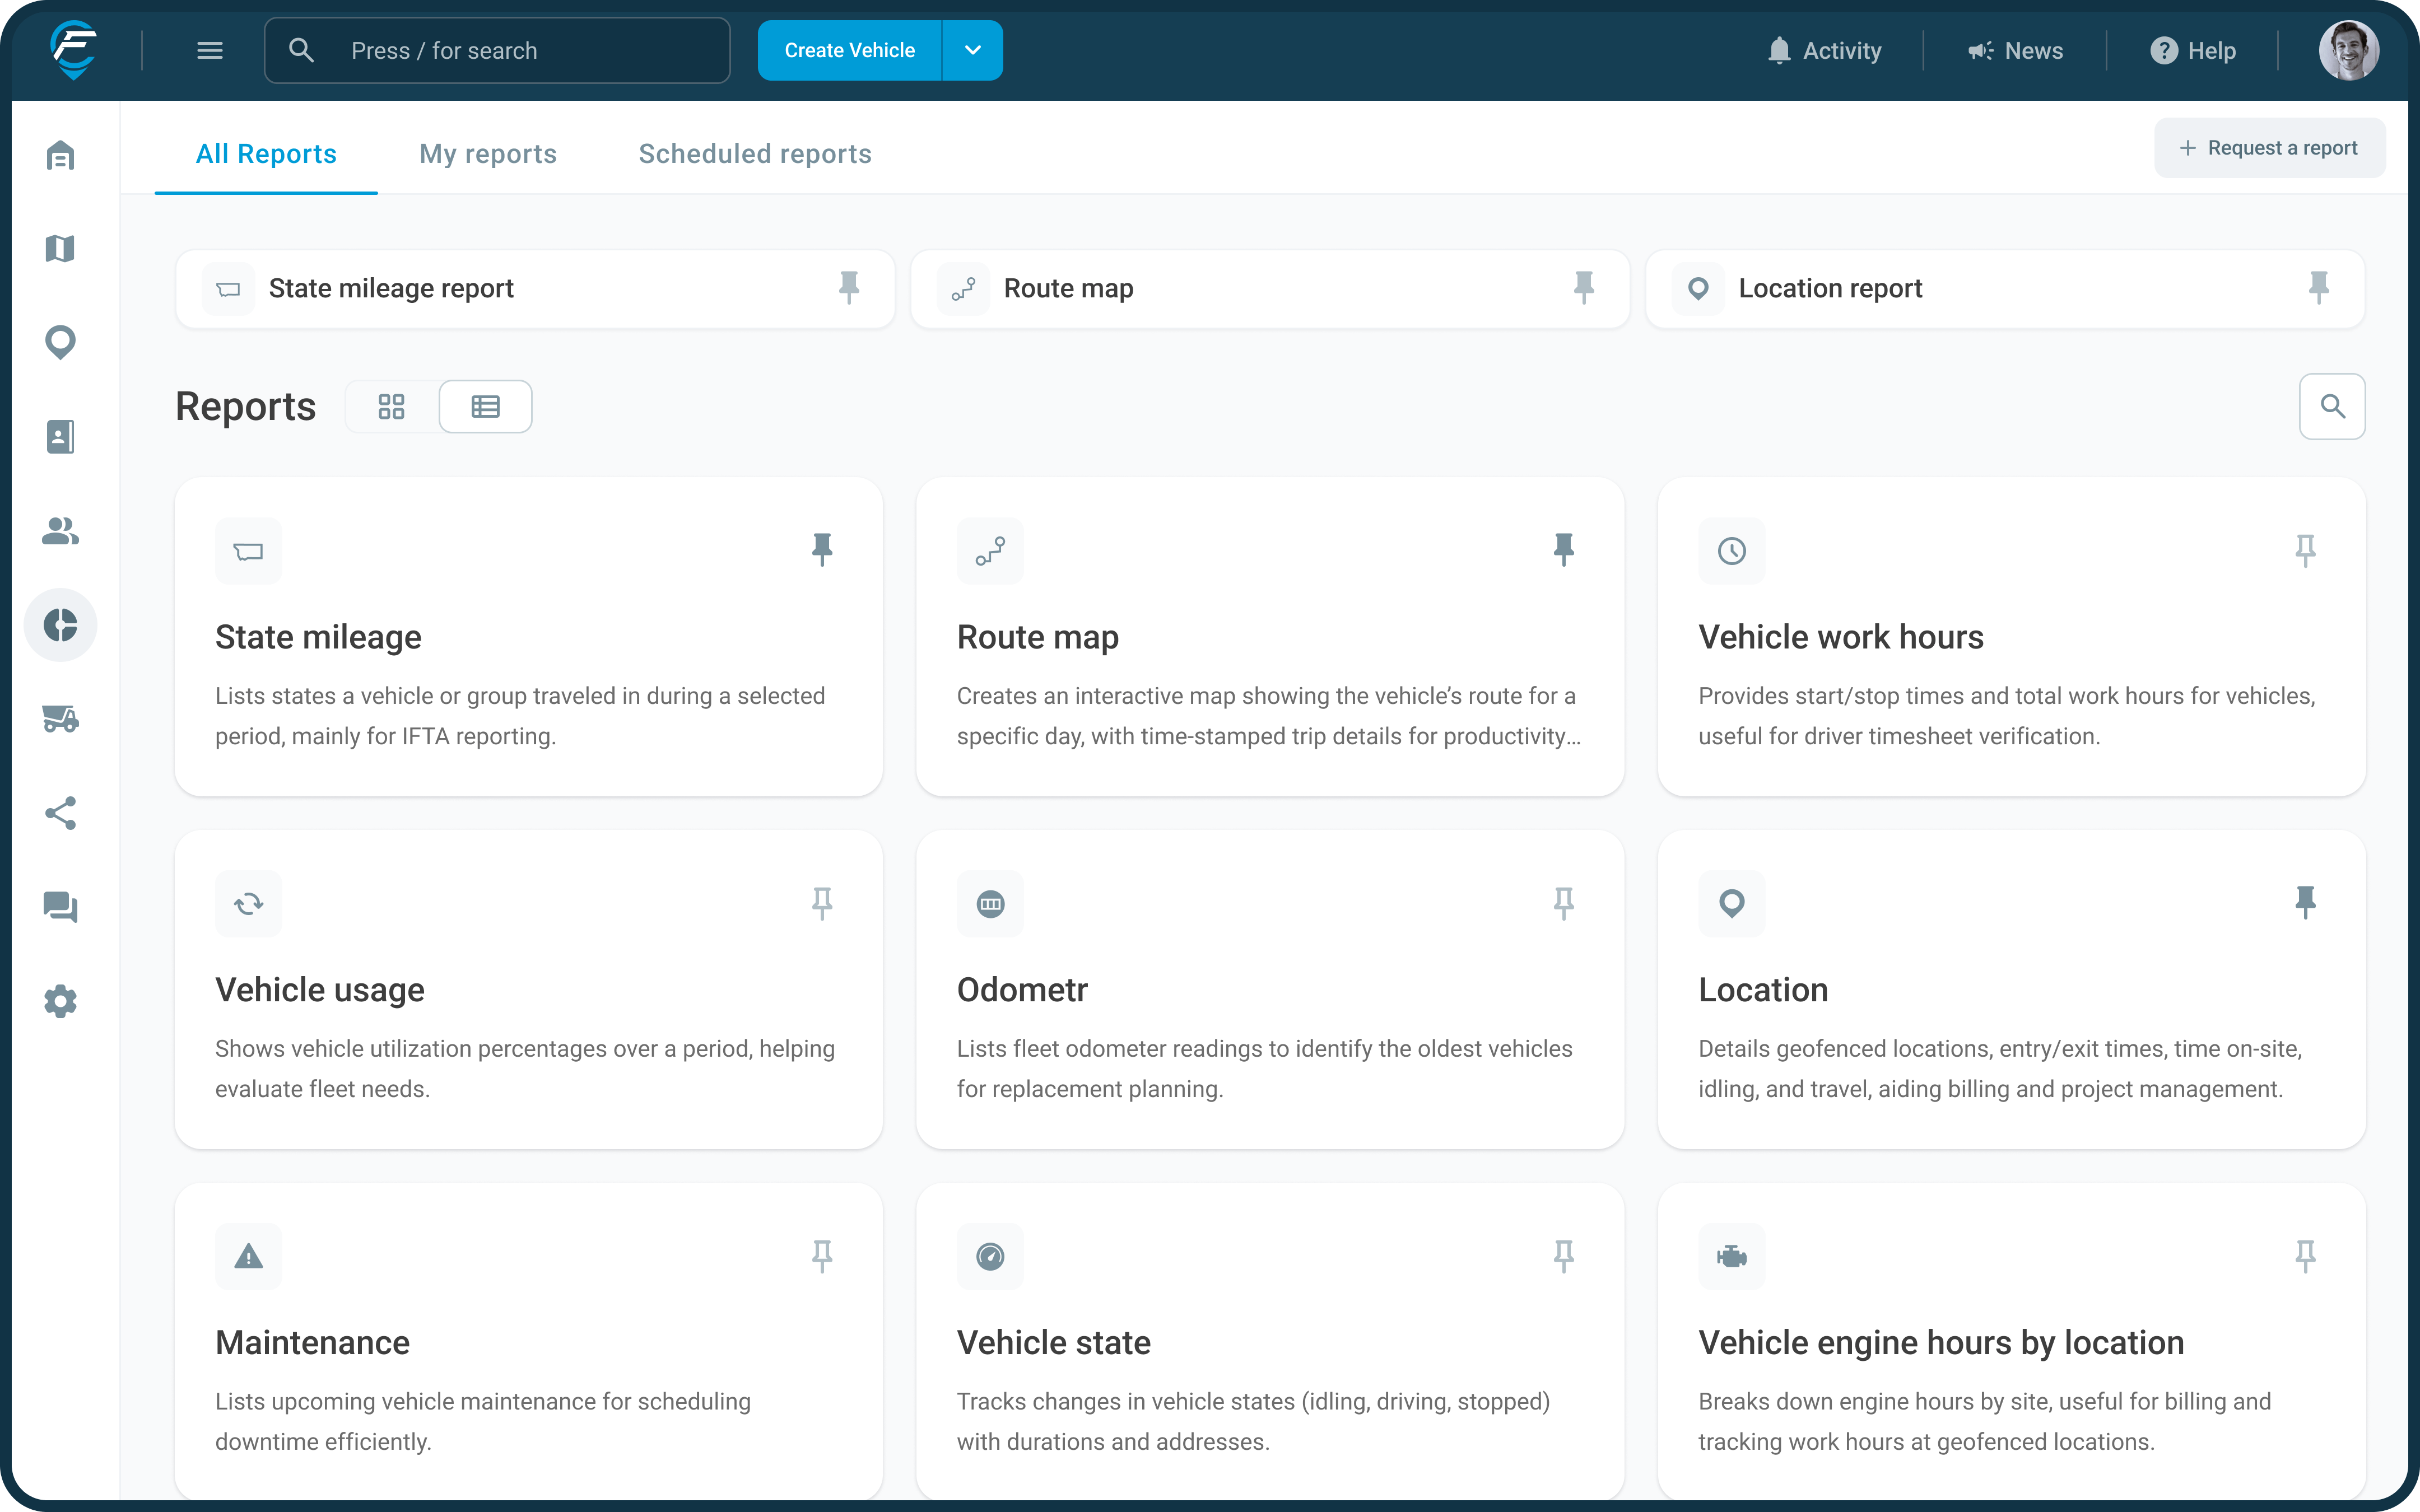The width and height of the screenshot is (2420, 1512).
Task: Click the gauge icon on Vehicle state card
Action: (990, 1257)
